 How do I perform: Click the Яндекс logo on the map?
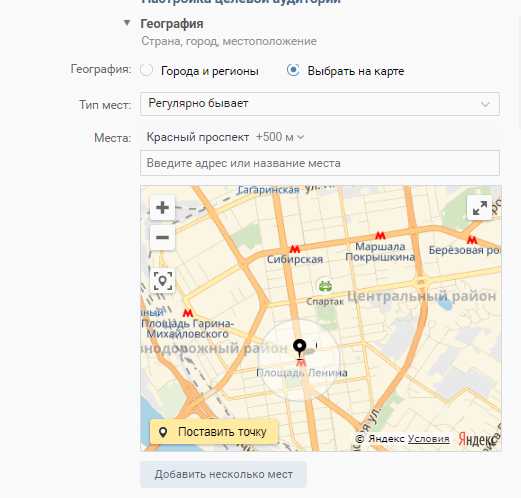[477, 440]
